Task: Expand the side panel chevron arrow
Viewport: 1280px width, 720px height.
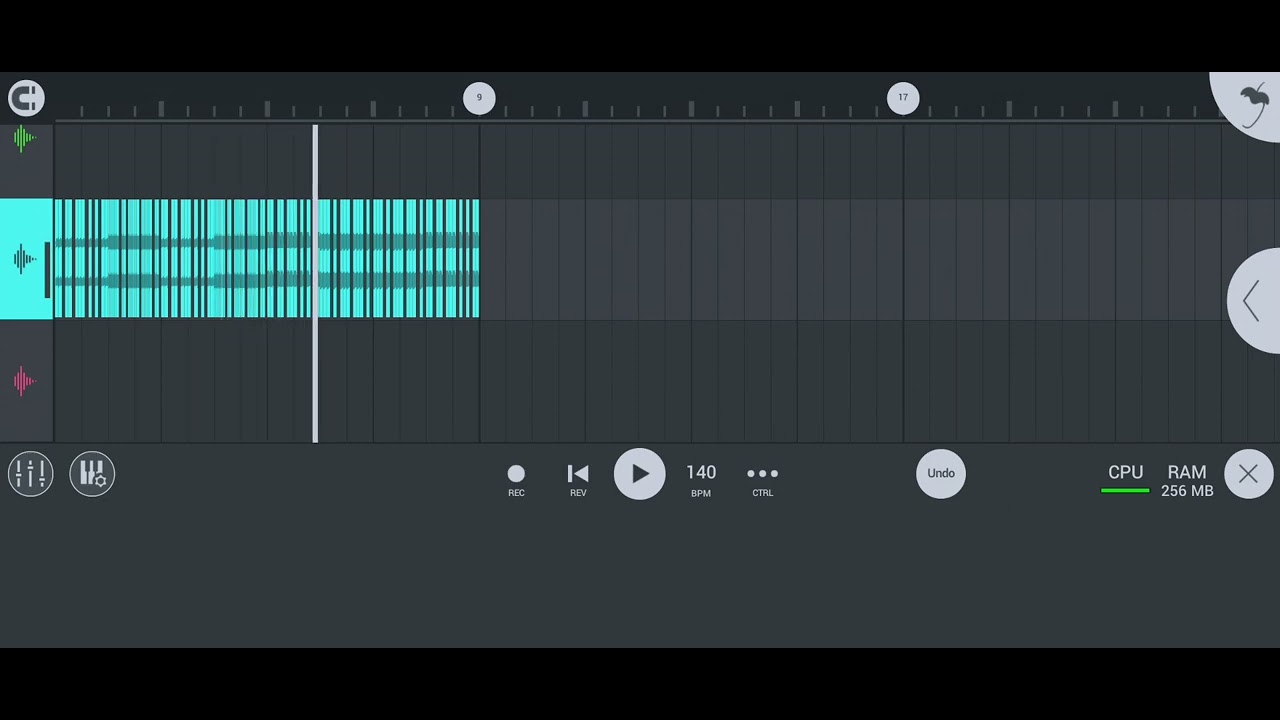Action: (1253, 300)
